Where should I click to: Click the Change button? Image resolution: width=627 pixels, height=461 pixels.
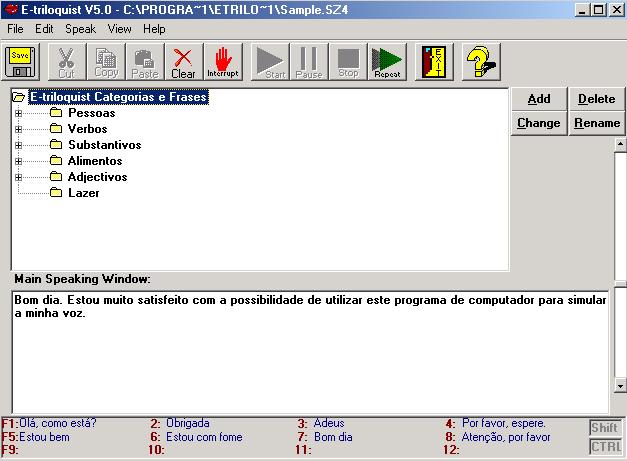coord(539,123)
